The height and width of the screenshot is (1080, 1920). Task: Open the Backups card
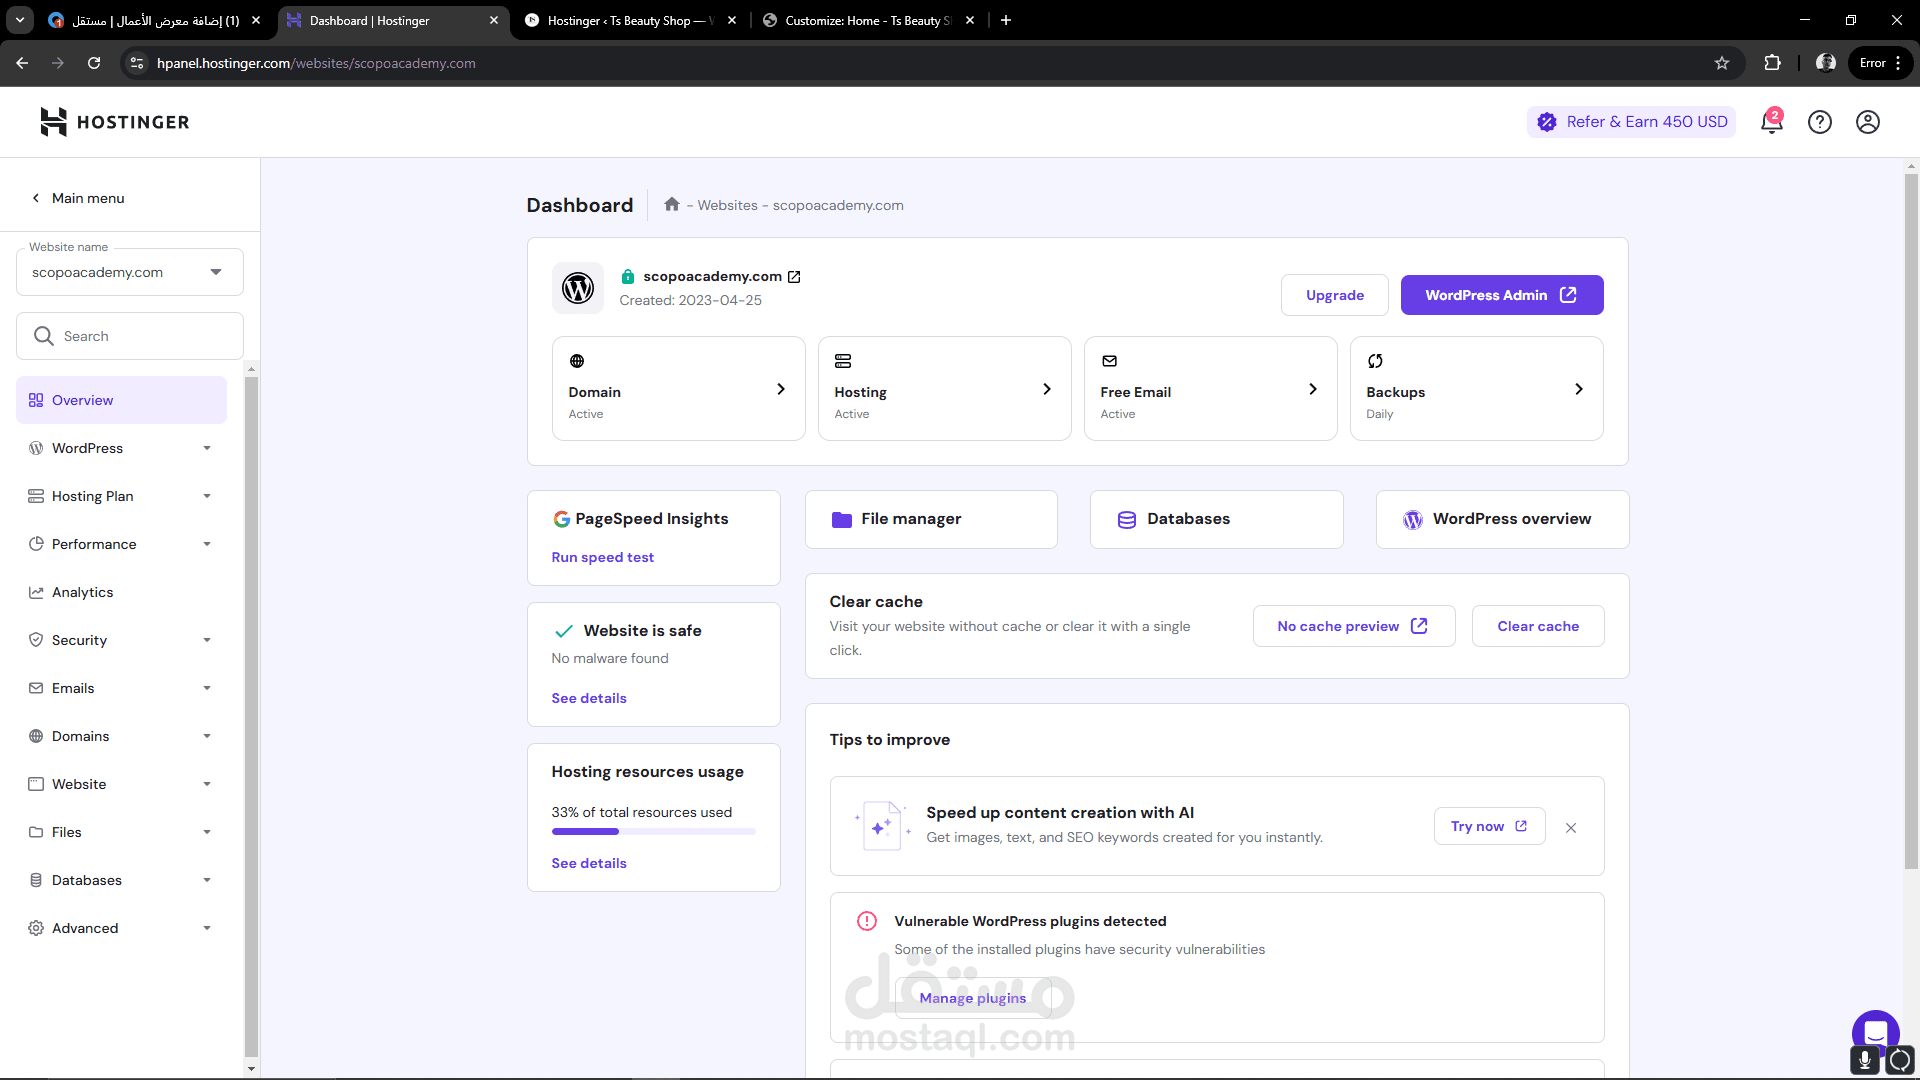[1476, 389]
